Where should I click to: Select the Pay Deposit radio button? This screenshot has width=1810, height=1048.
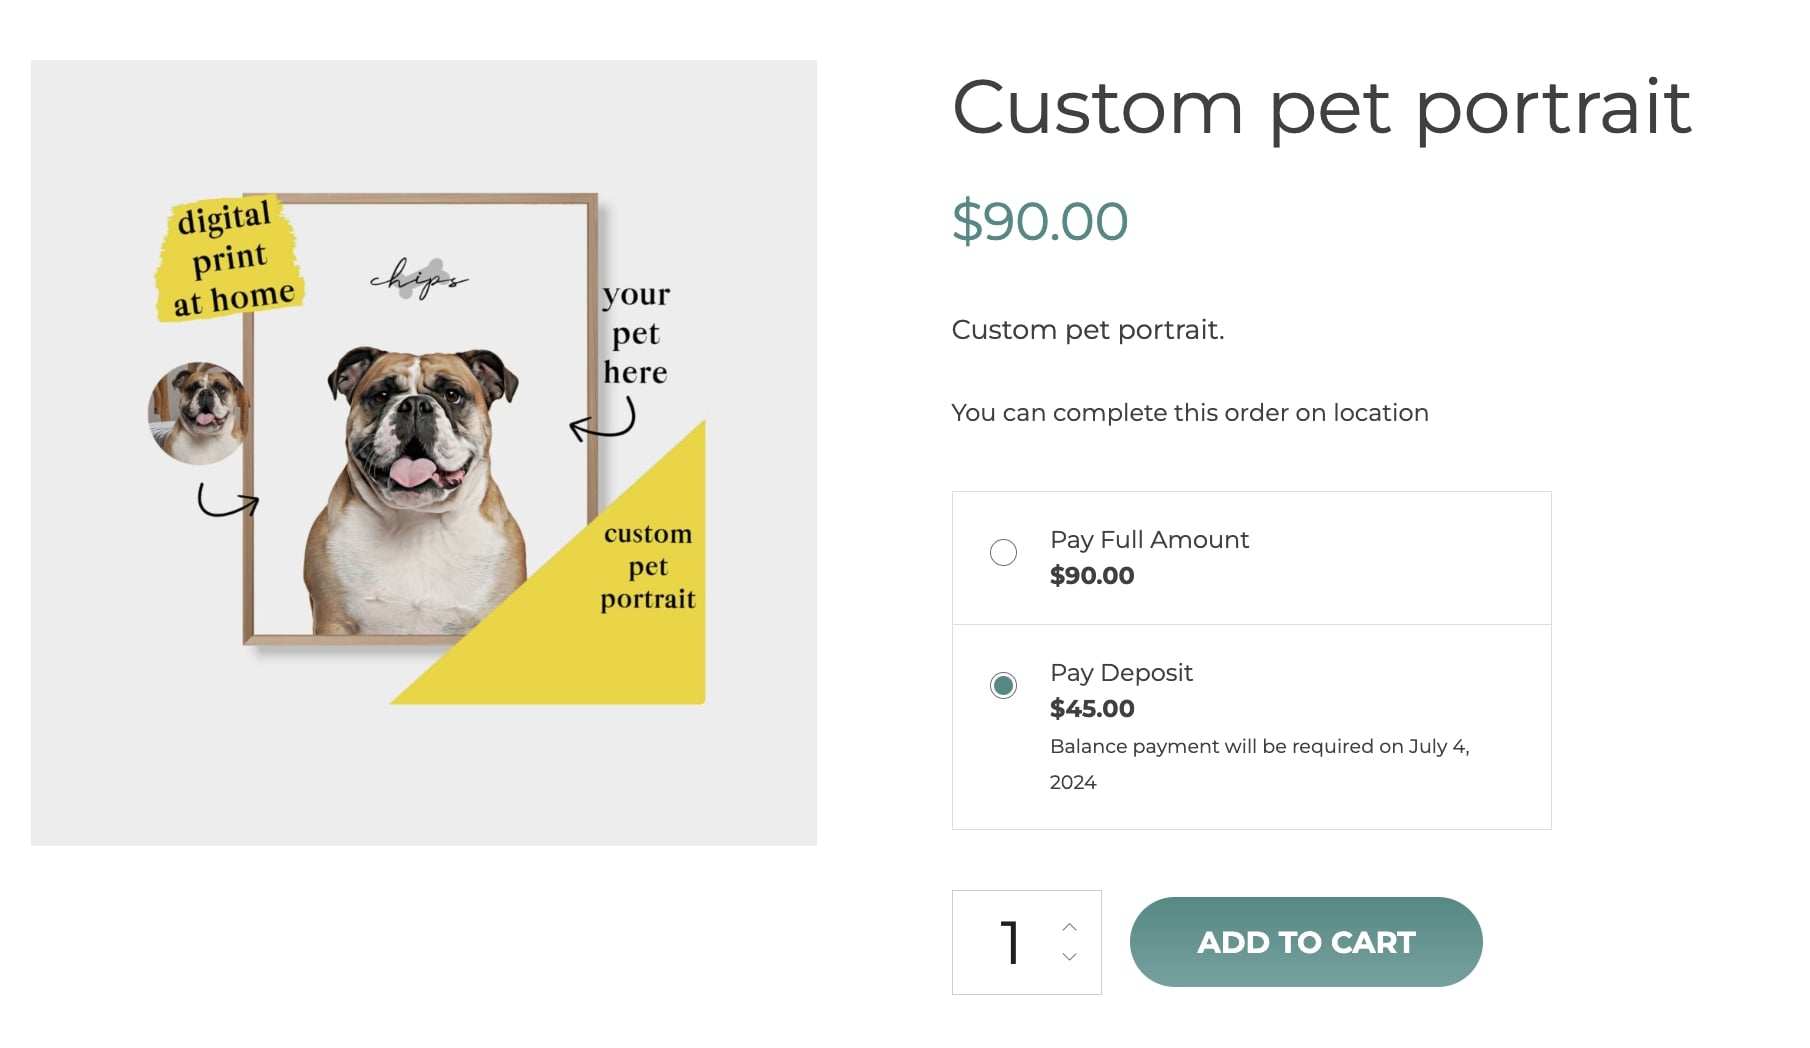(1003, 686)
